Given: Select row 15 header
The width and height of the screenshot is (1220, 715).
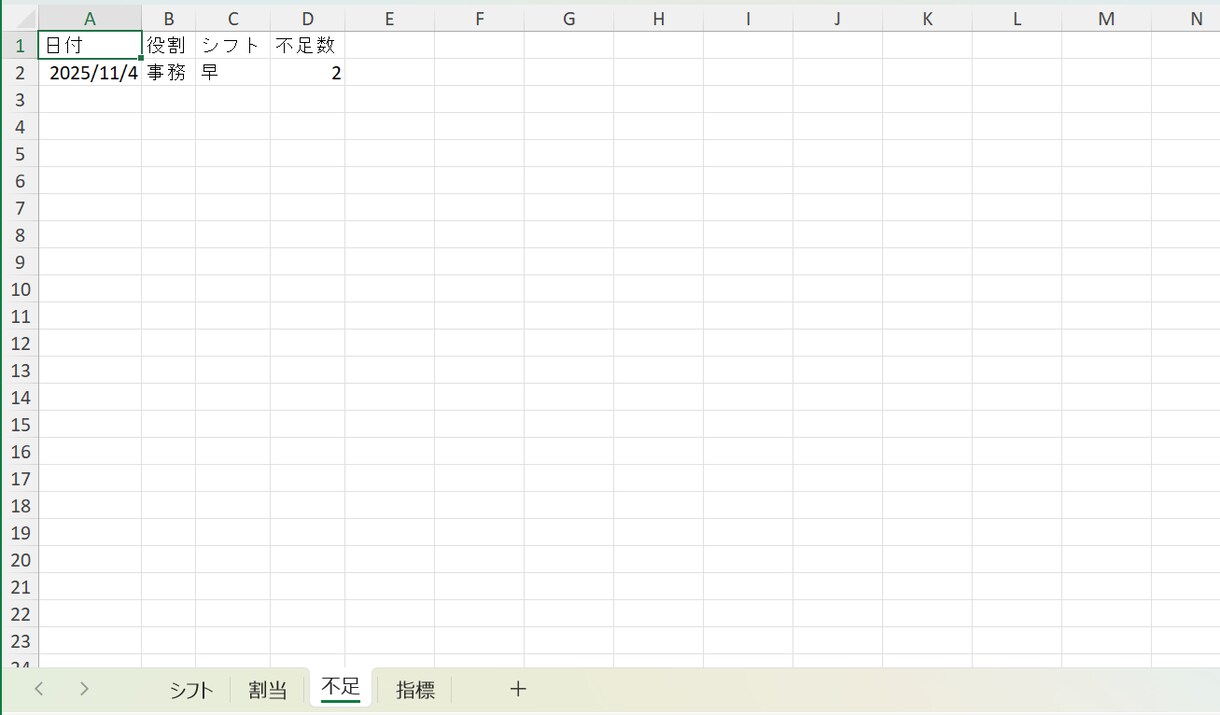Looking at the screenshot, I should tap(20, 425).
